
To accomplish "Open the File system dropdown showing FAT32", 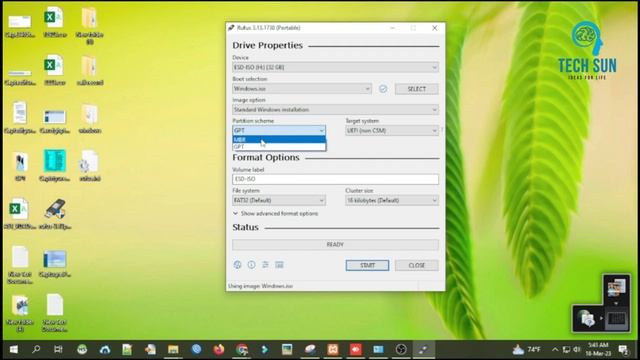I will coord(279,200).
